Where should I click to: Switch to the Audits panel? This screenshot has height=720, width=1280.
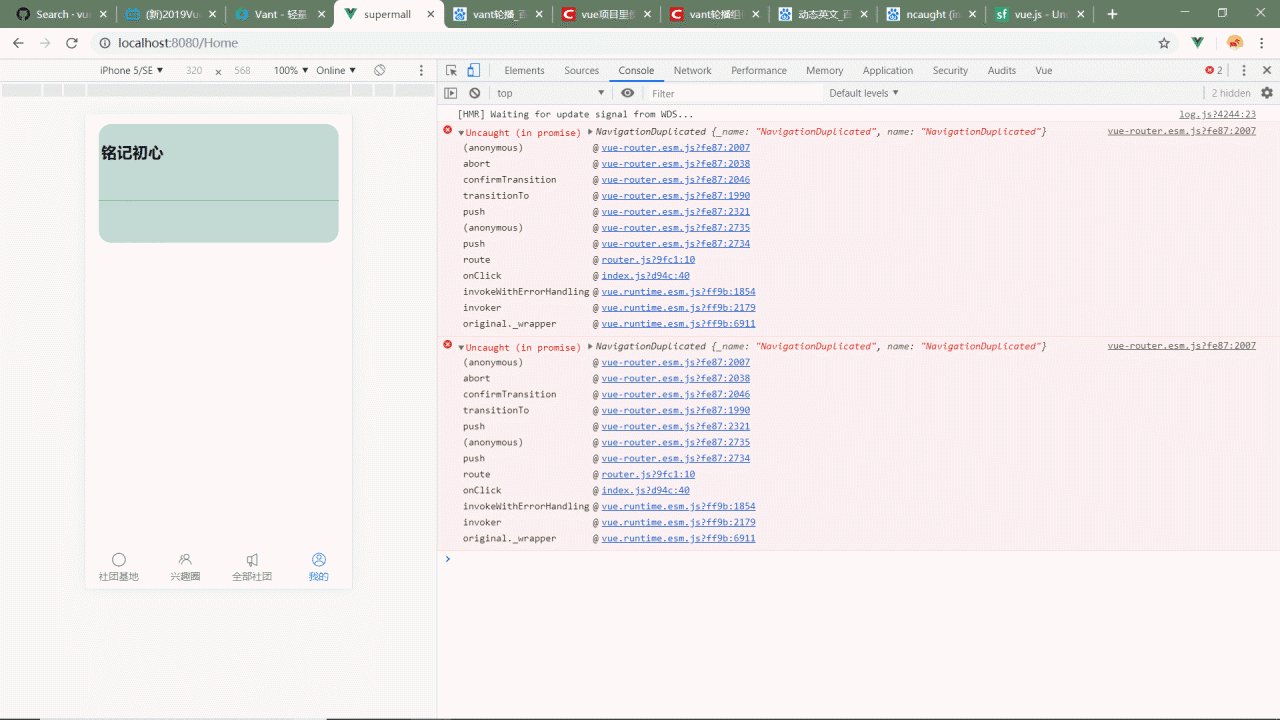[x=1001, y=70]
